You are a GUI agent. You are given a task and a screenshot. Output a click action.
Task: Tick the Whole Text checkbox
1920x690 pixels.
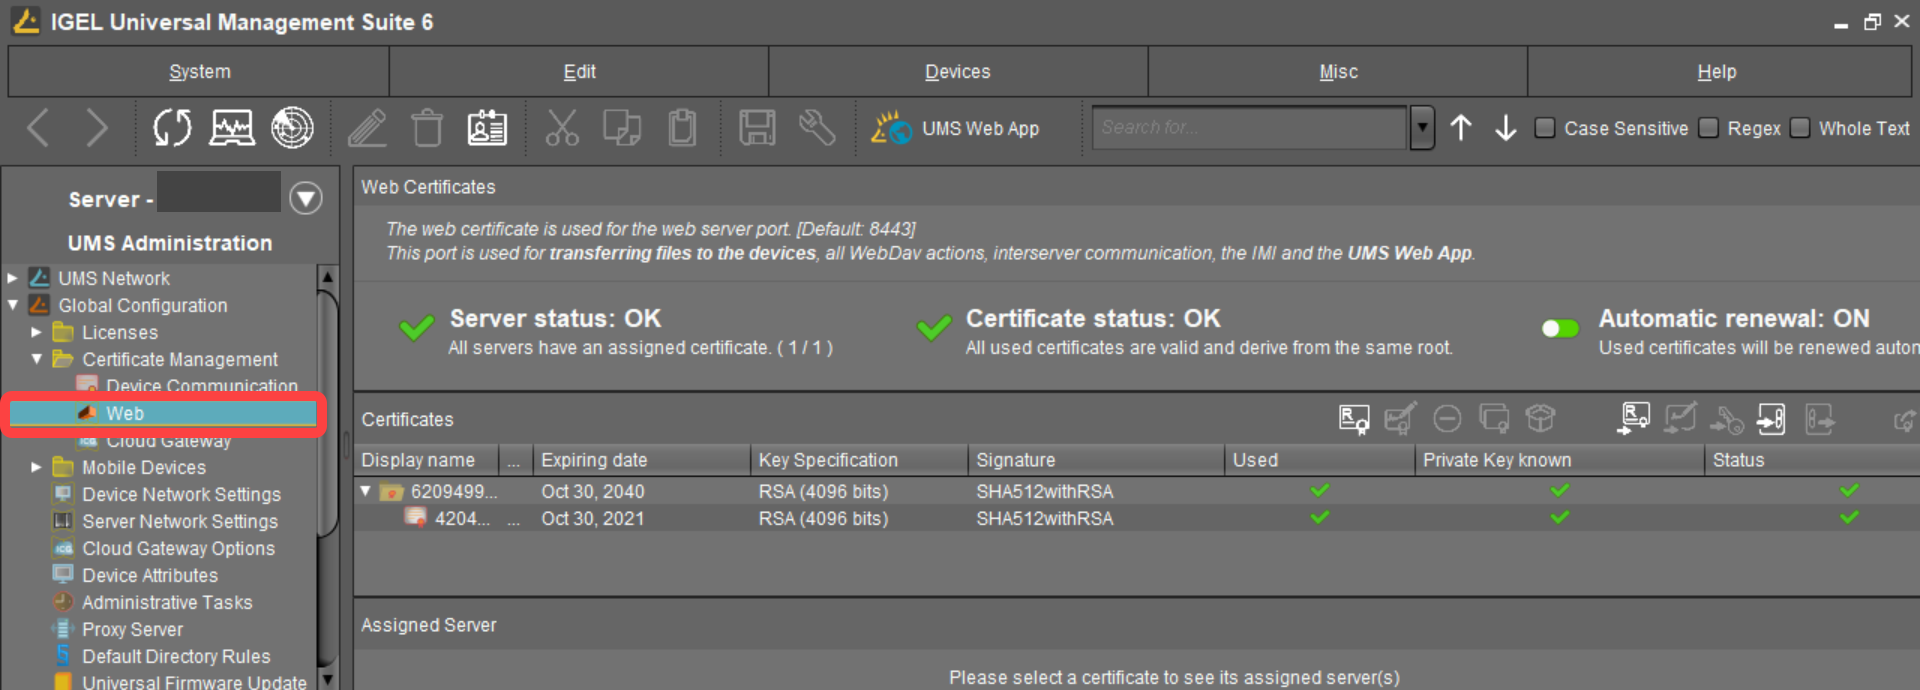[1800, 128]
